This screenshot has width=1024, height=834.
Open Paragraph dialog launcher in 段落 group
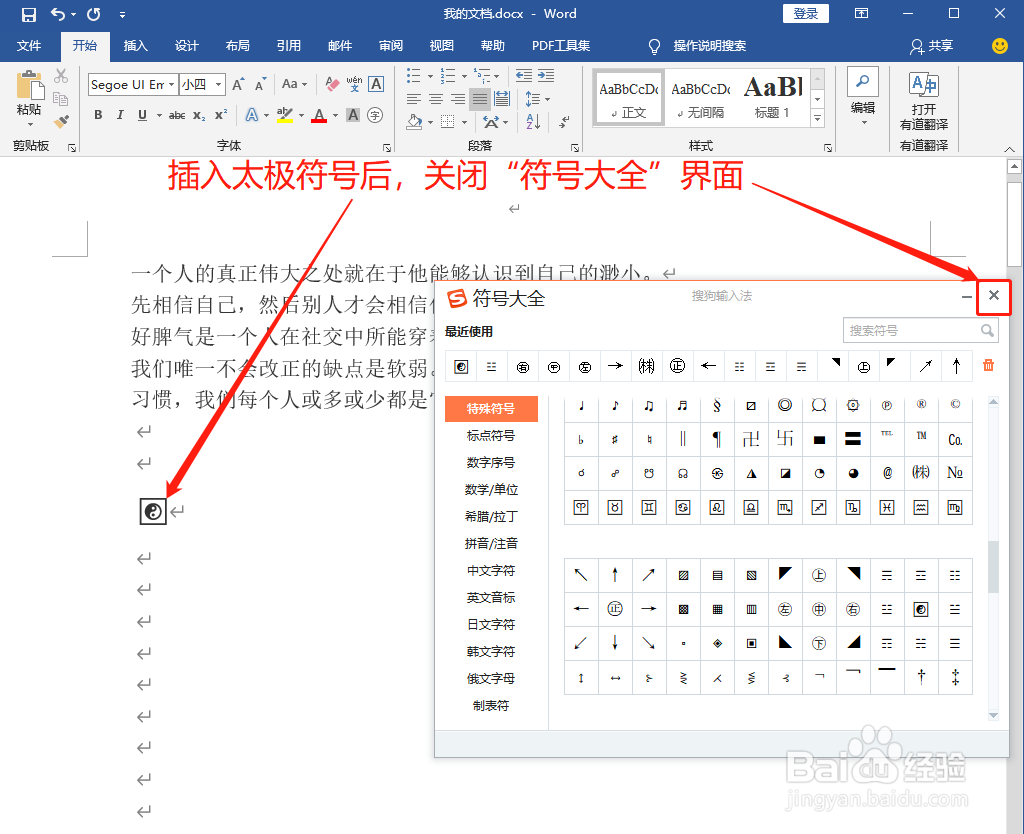click(x=575, y=148)
